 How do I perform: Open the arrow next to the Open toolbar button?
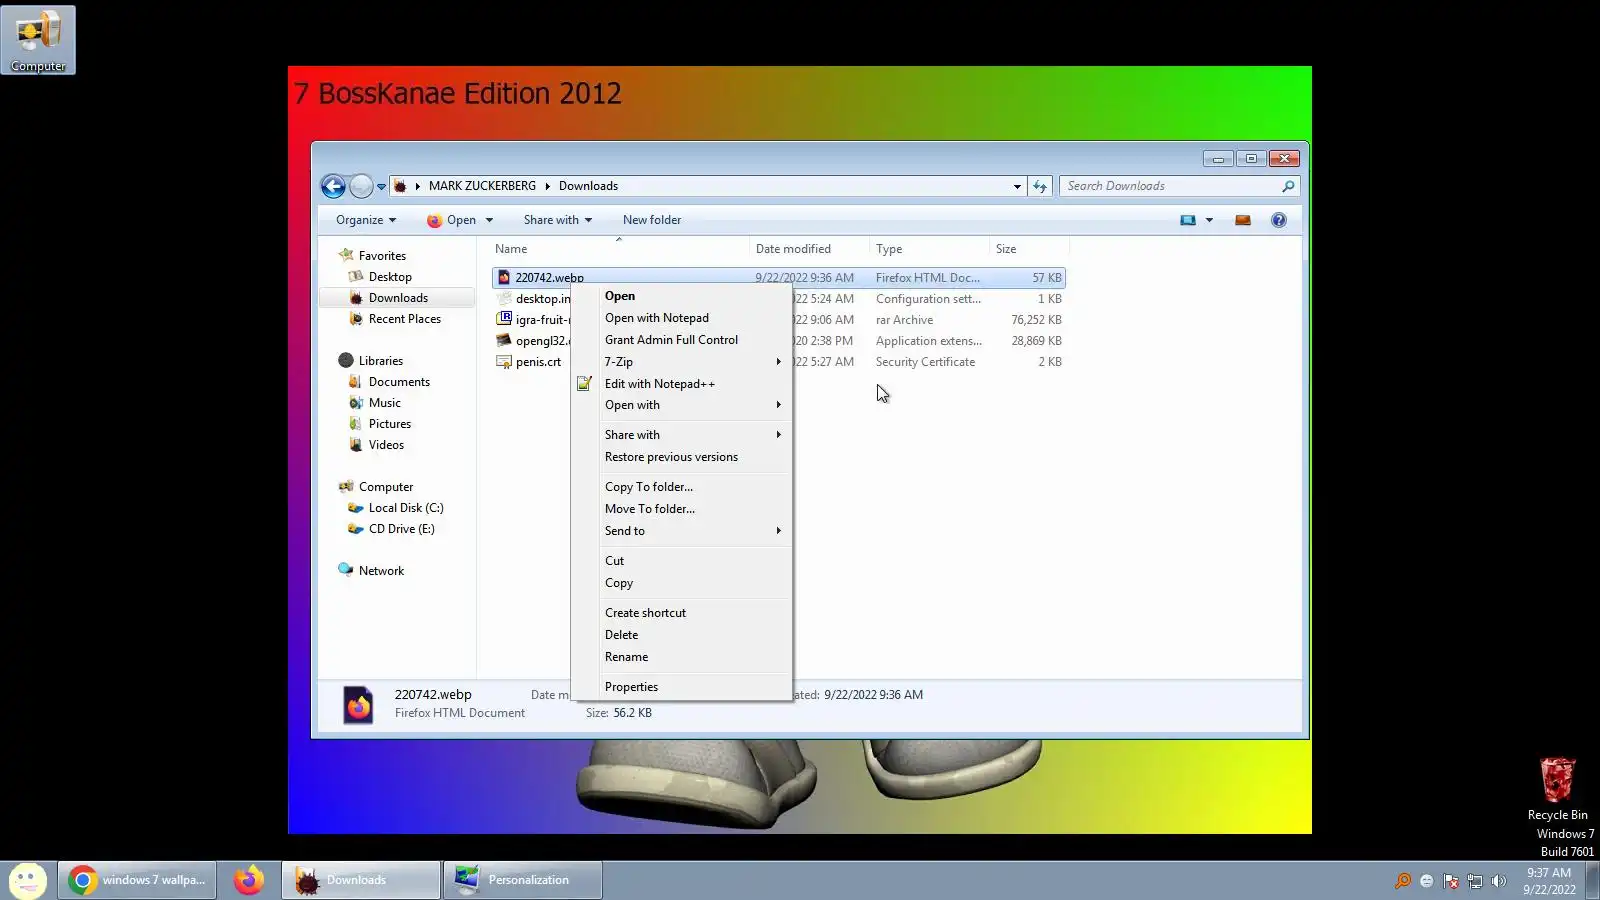tap(489, 220)
